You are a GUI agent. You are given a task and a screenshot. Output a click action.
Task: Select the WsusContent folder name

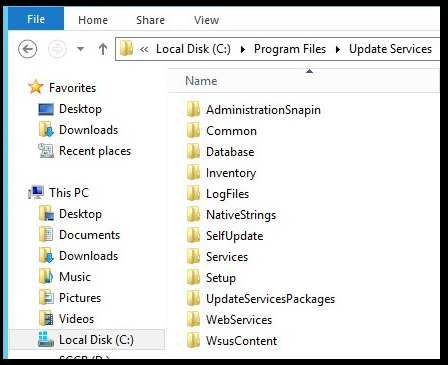[241, 341]
